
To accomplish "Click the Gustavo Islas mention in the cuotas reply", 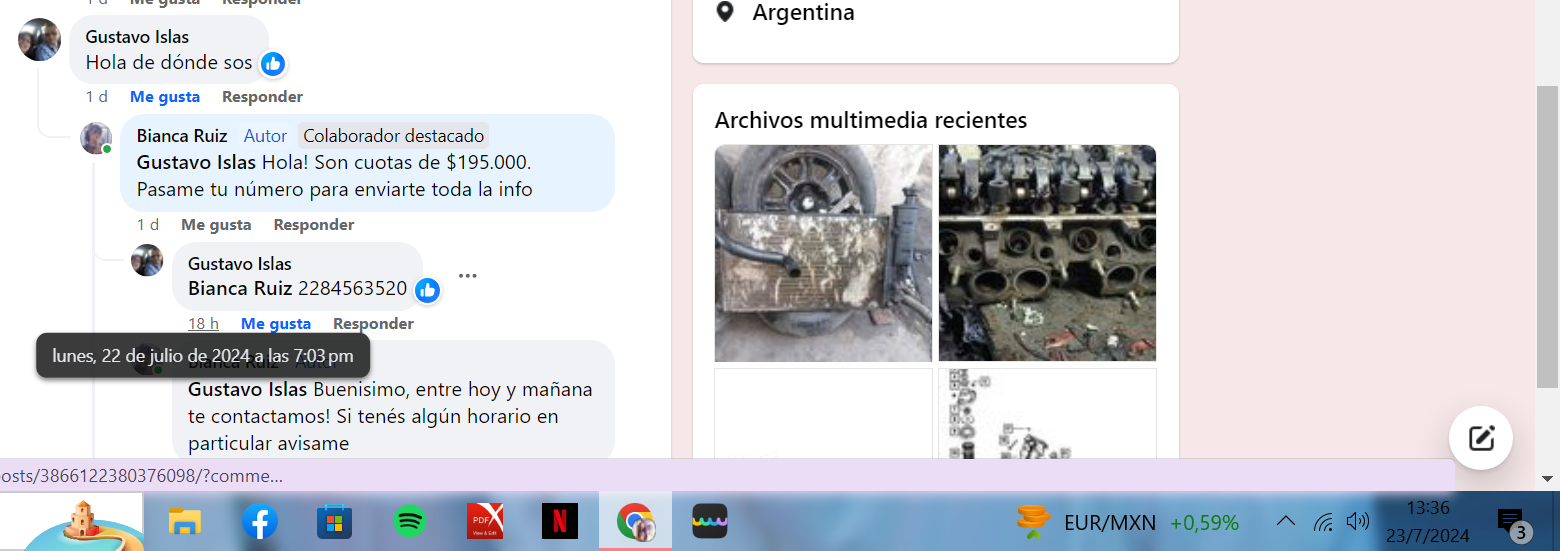I will [x=196, y=162].
